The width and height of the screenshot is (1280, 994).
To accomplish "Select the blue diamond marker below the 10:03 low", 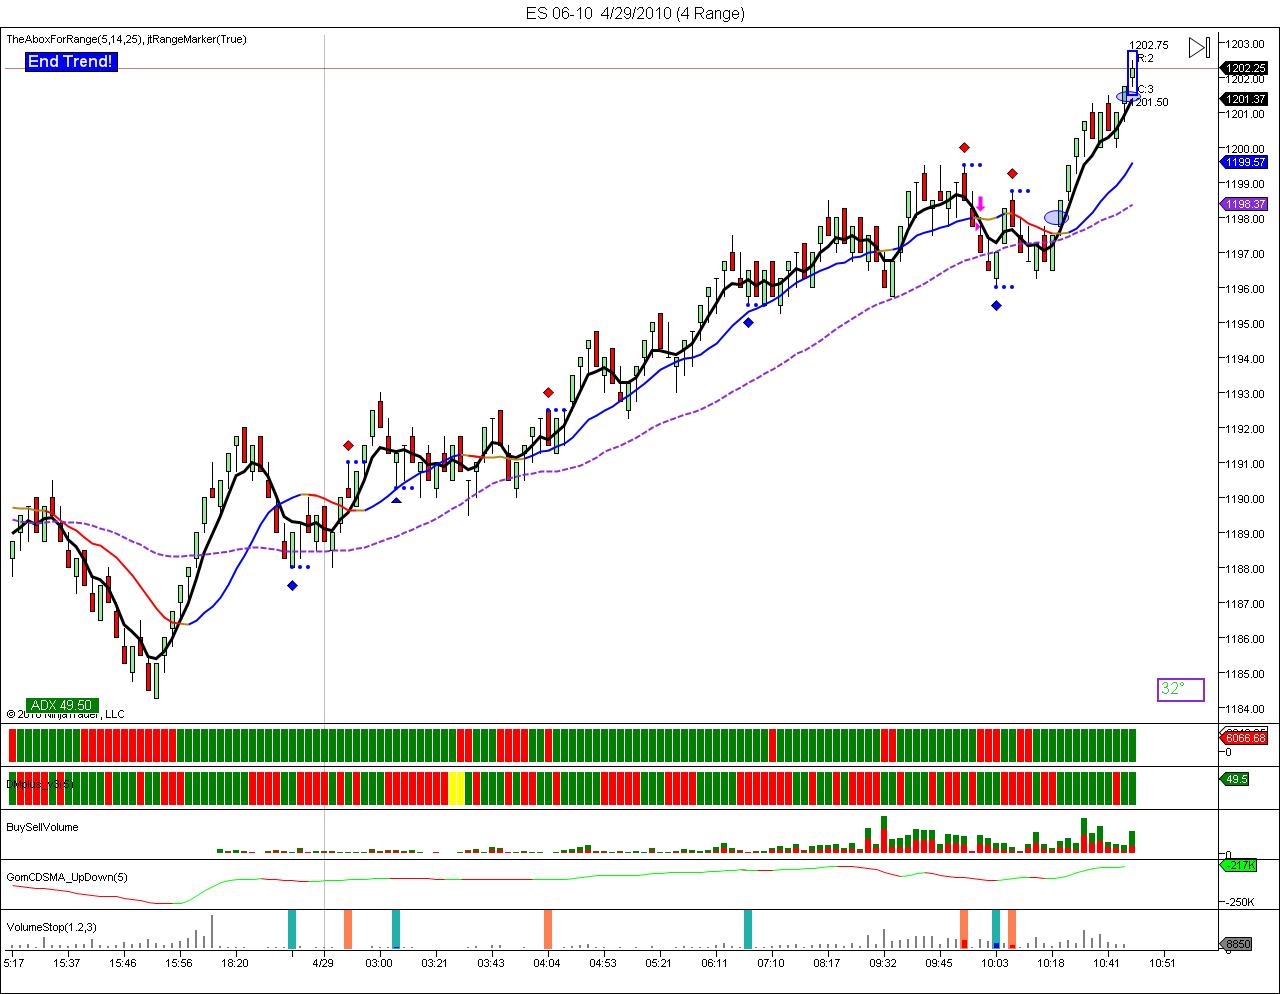I will (996, 305).
